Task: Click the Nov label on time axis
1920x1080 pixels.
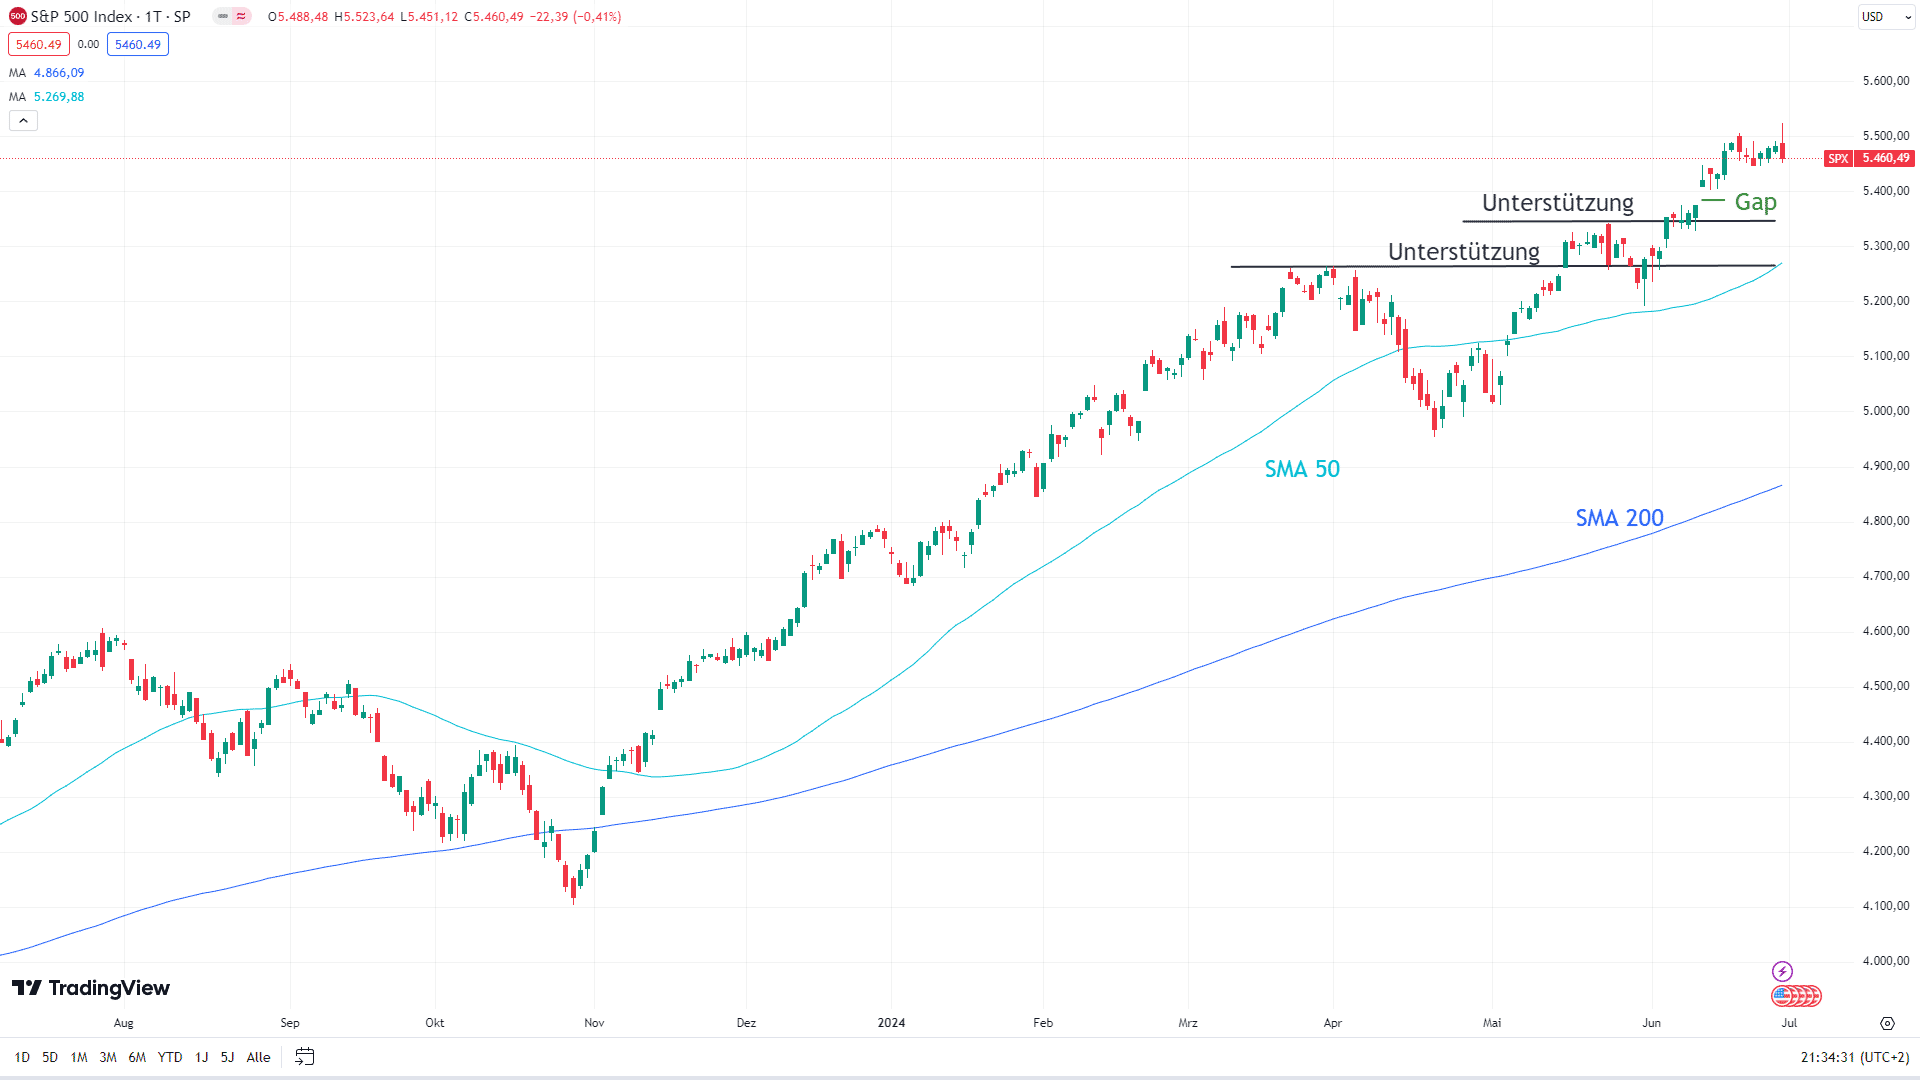Action: (594, 1023)
